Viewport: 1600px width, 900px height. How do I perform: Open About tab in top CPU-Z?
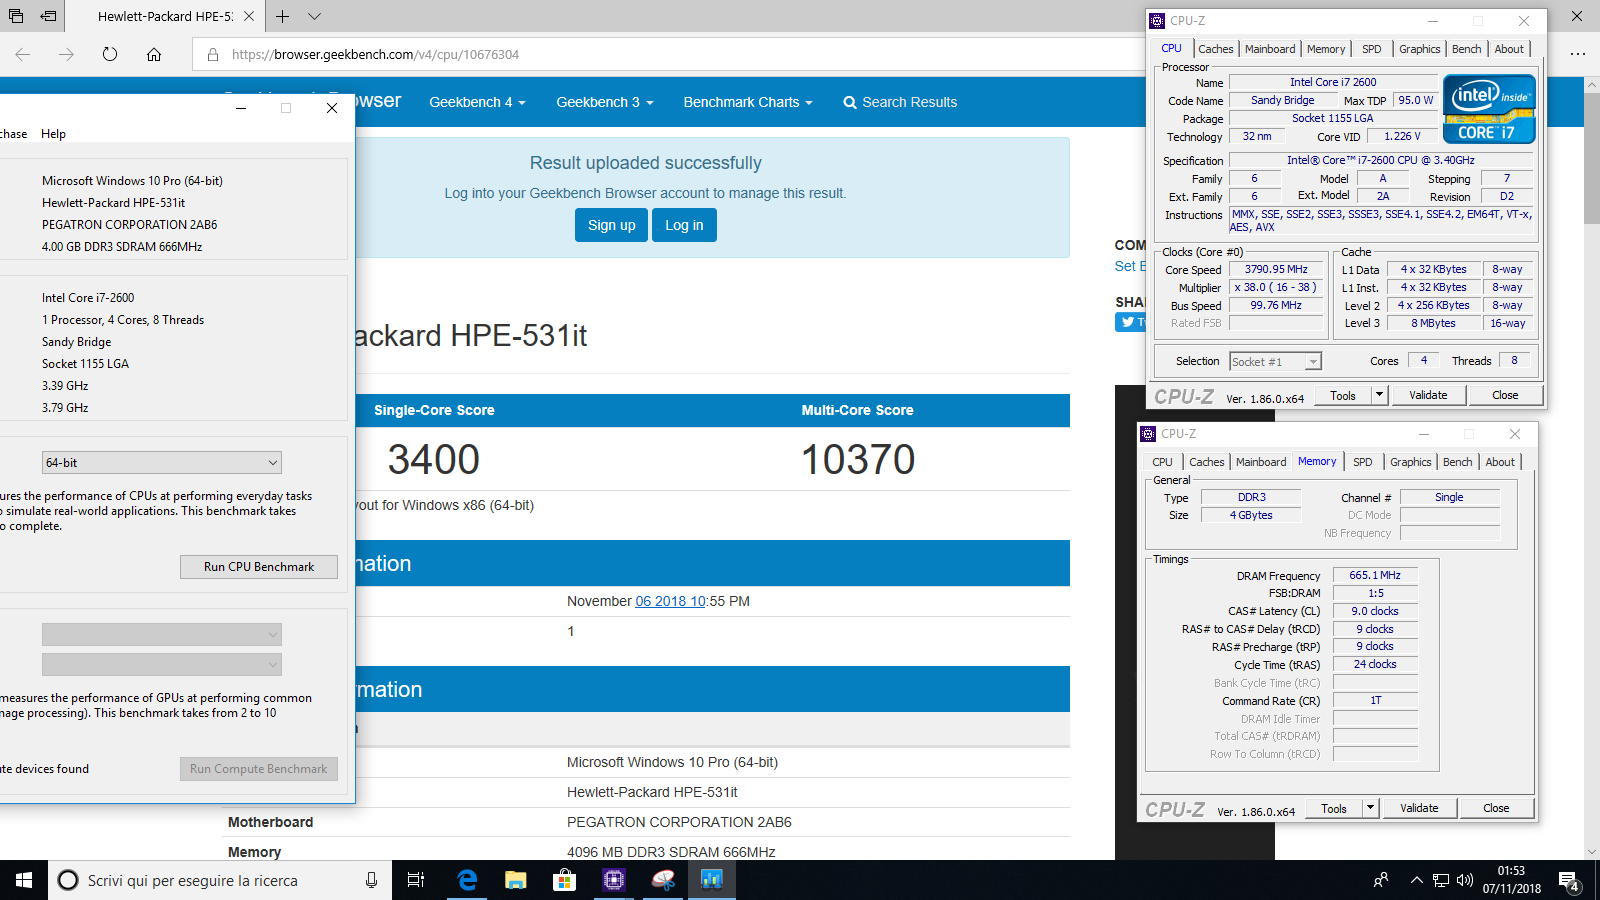coord(1509,49)
